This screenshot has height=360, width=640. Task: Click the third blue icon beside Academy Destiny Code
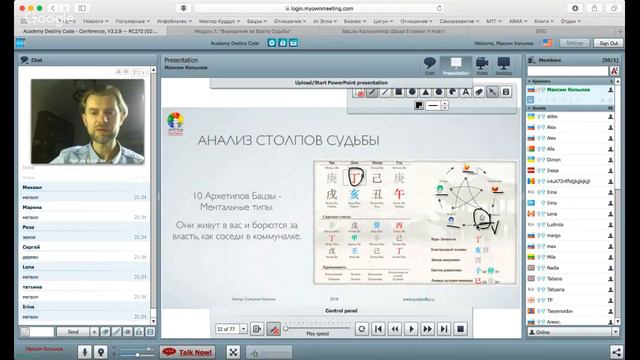(293, 42)
